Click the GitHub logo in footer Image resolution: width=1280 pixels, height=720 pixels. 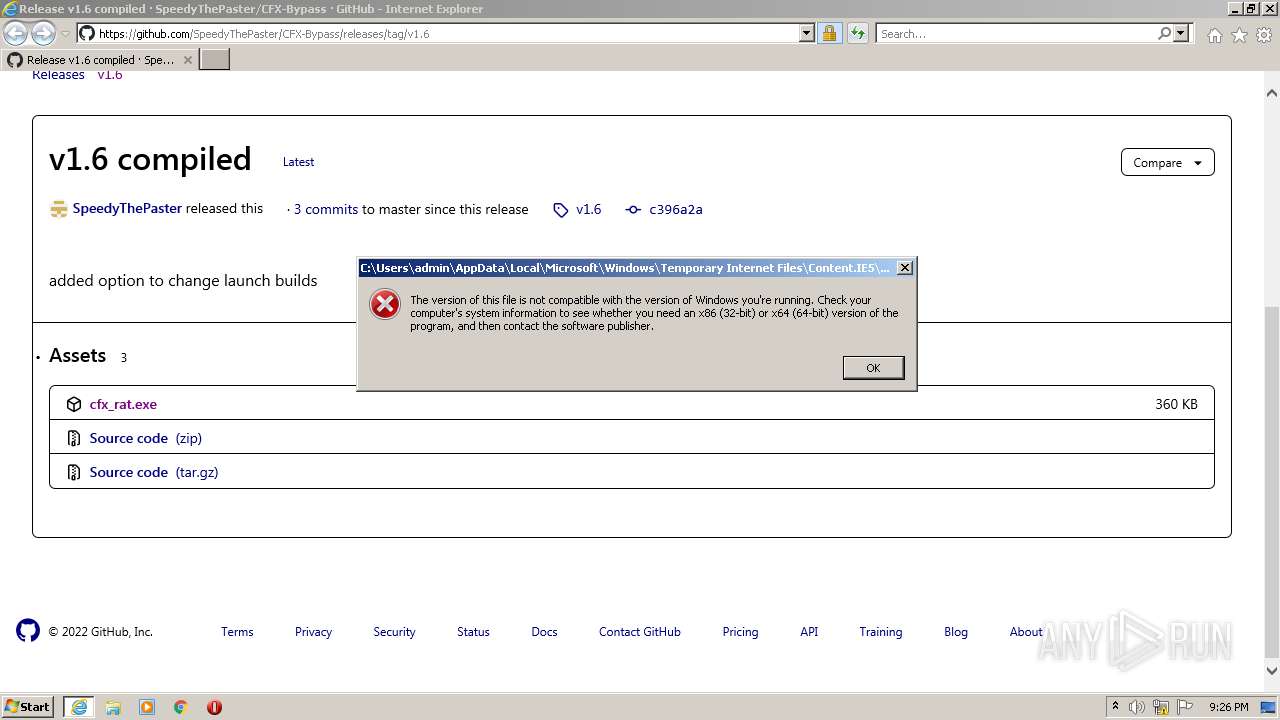click(x=28, y=630)
